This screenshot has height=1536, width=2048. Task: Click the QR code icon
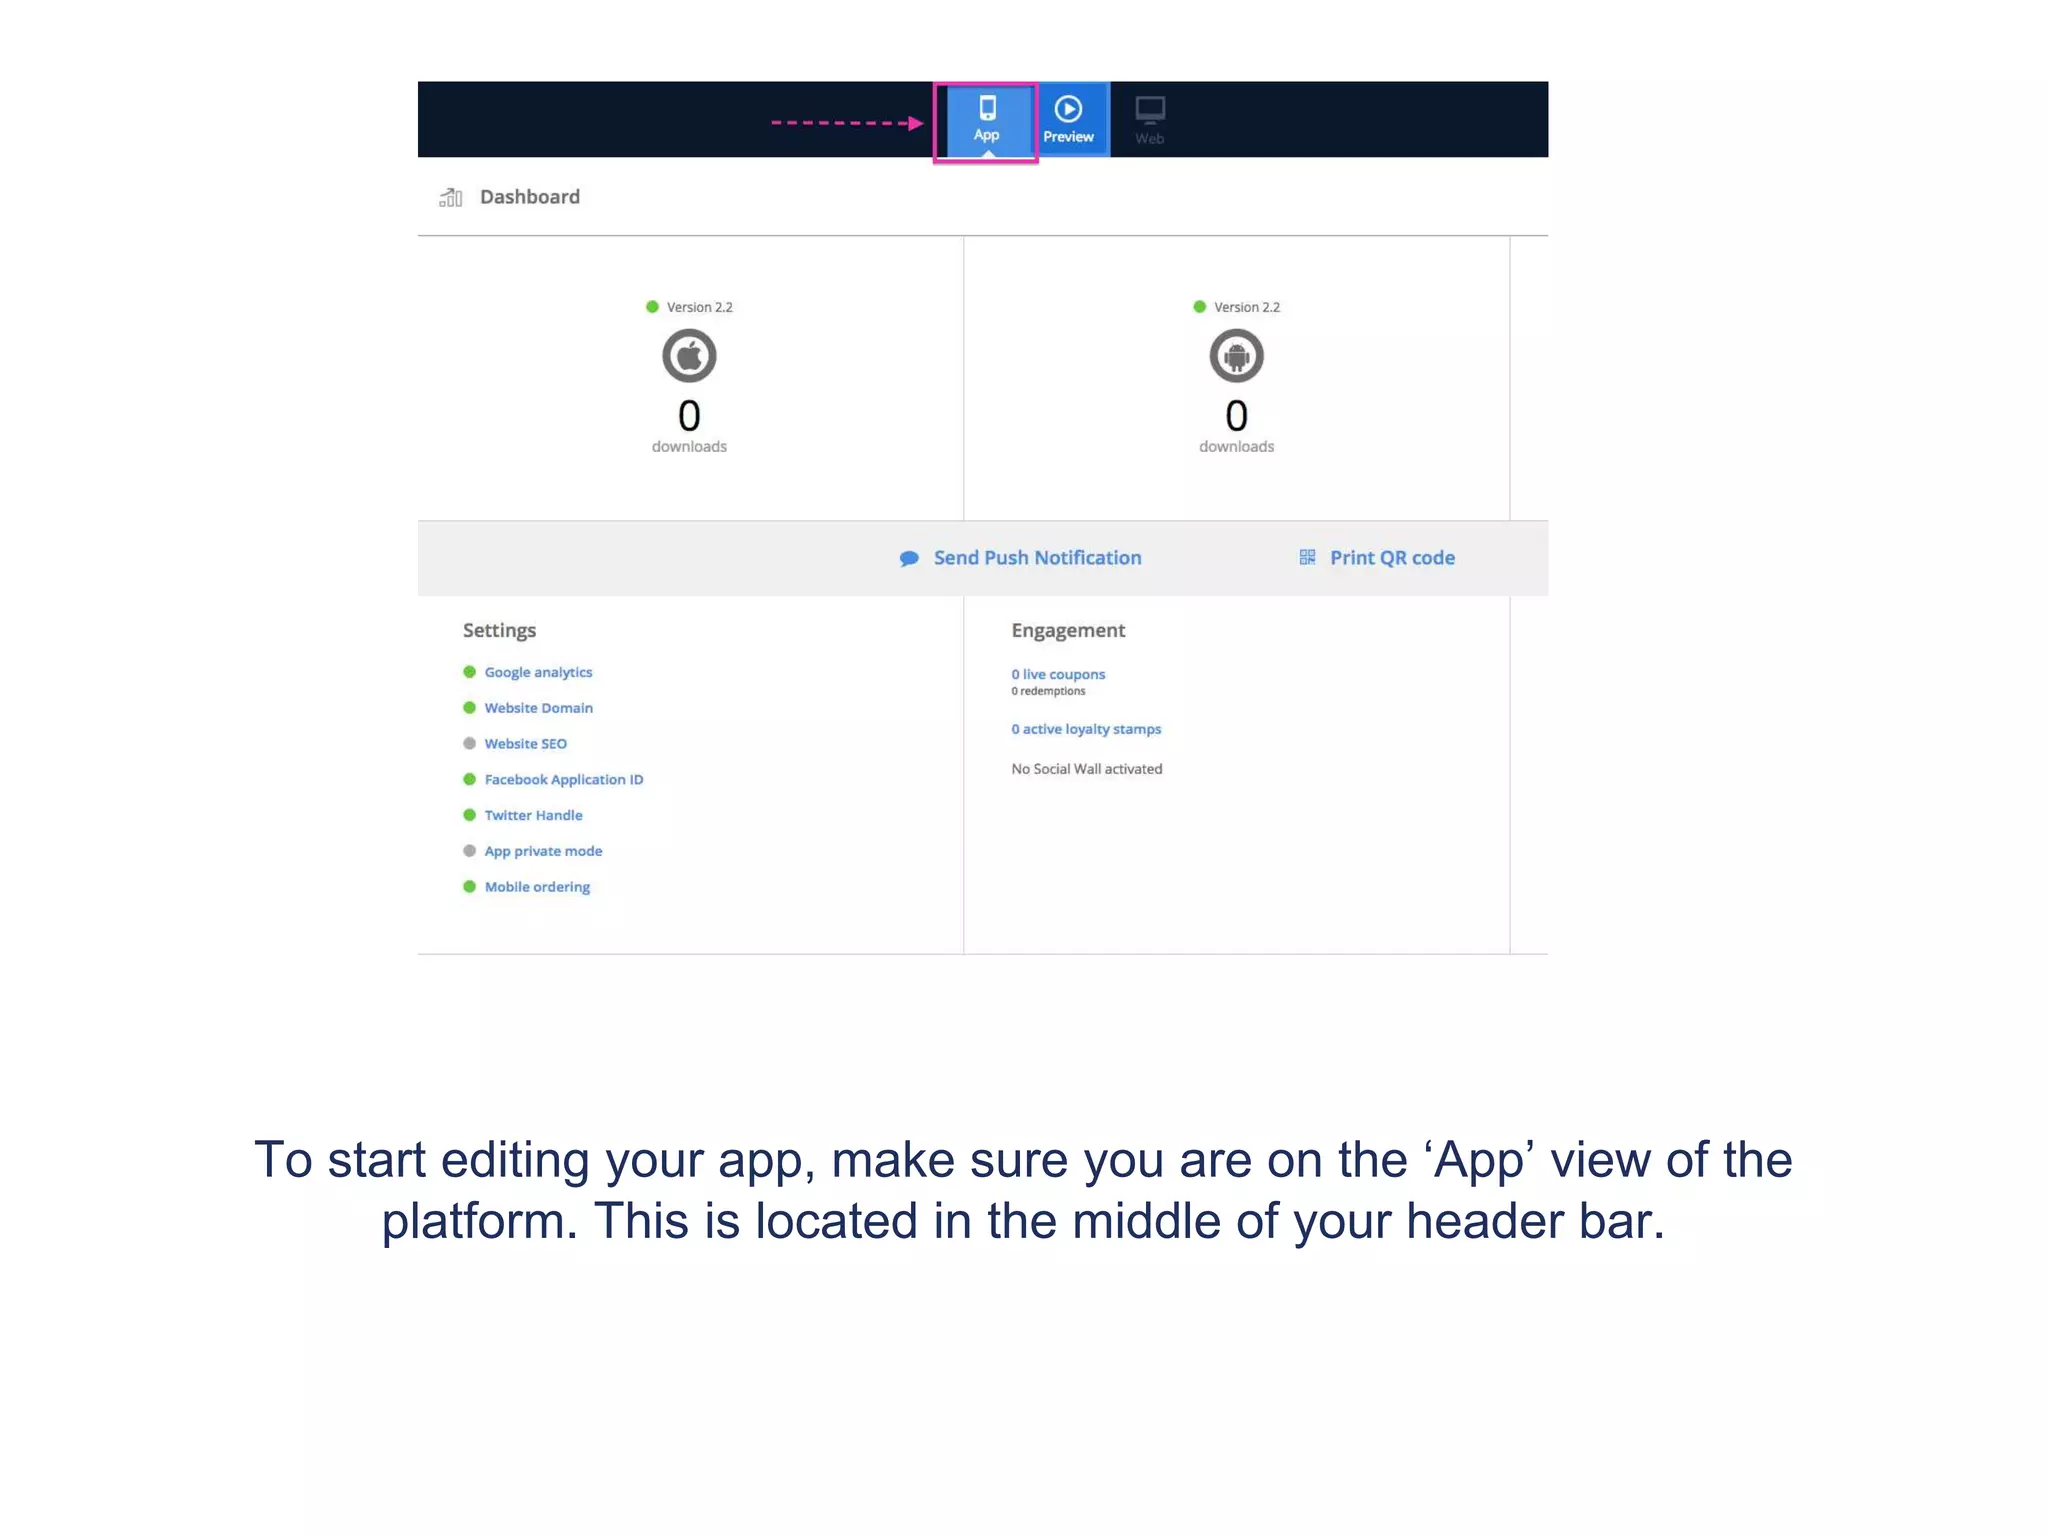[x=1307, y=557]
